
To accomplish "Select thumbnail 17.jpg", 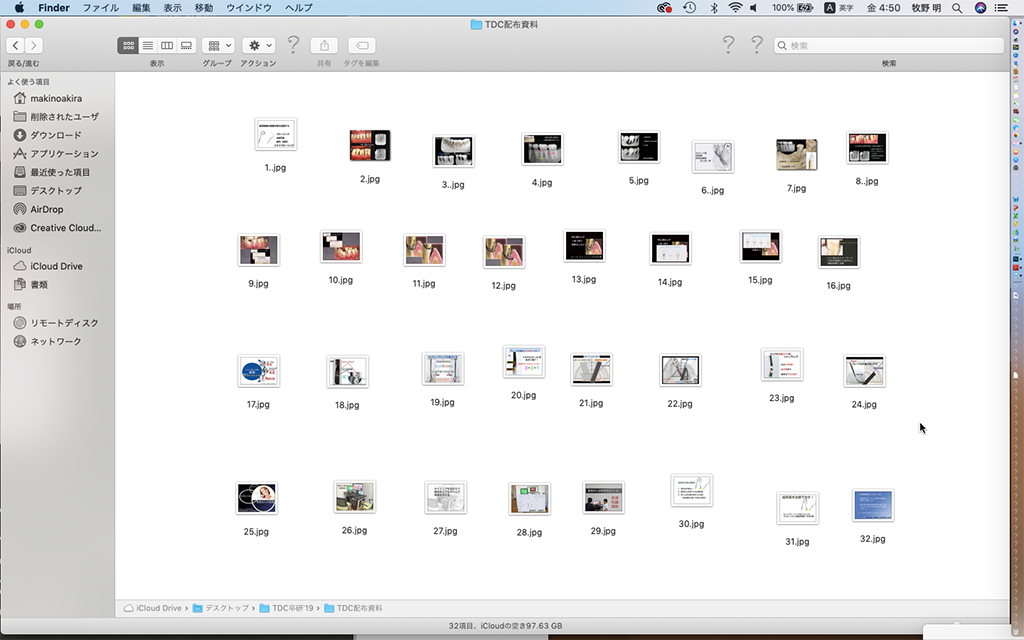I will pos(259,371).
